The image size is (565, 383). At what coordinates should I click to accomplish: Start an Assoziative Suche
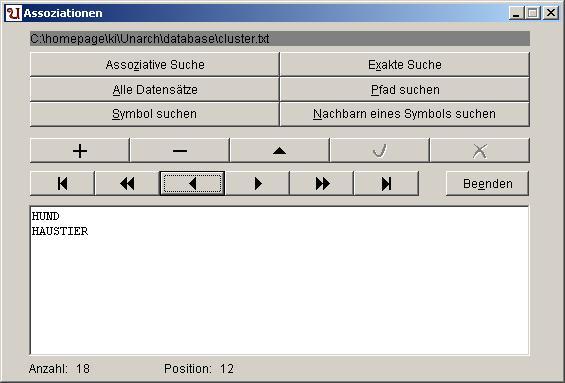pyautogui.click(x=155, y=64)
